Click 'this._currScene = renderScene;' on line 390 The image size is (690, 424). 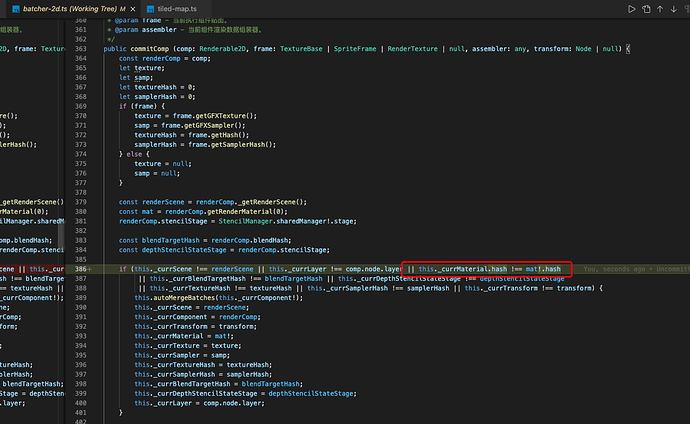click(191, 308)
